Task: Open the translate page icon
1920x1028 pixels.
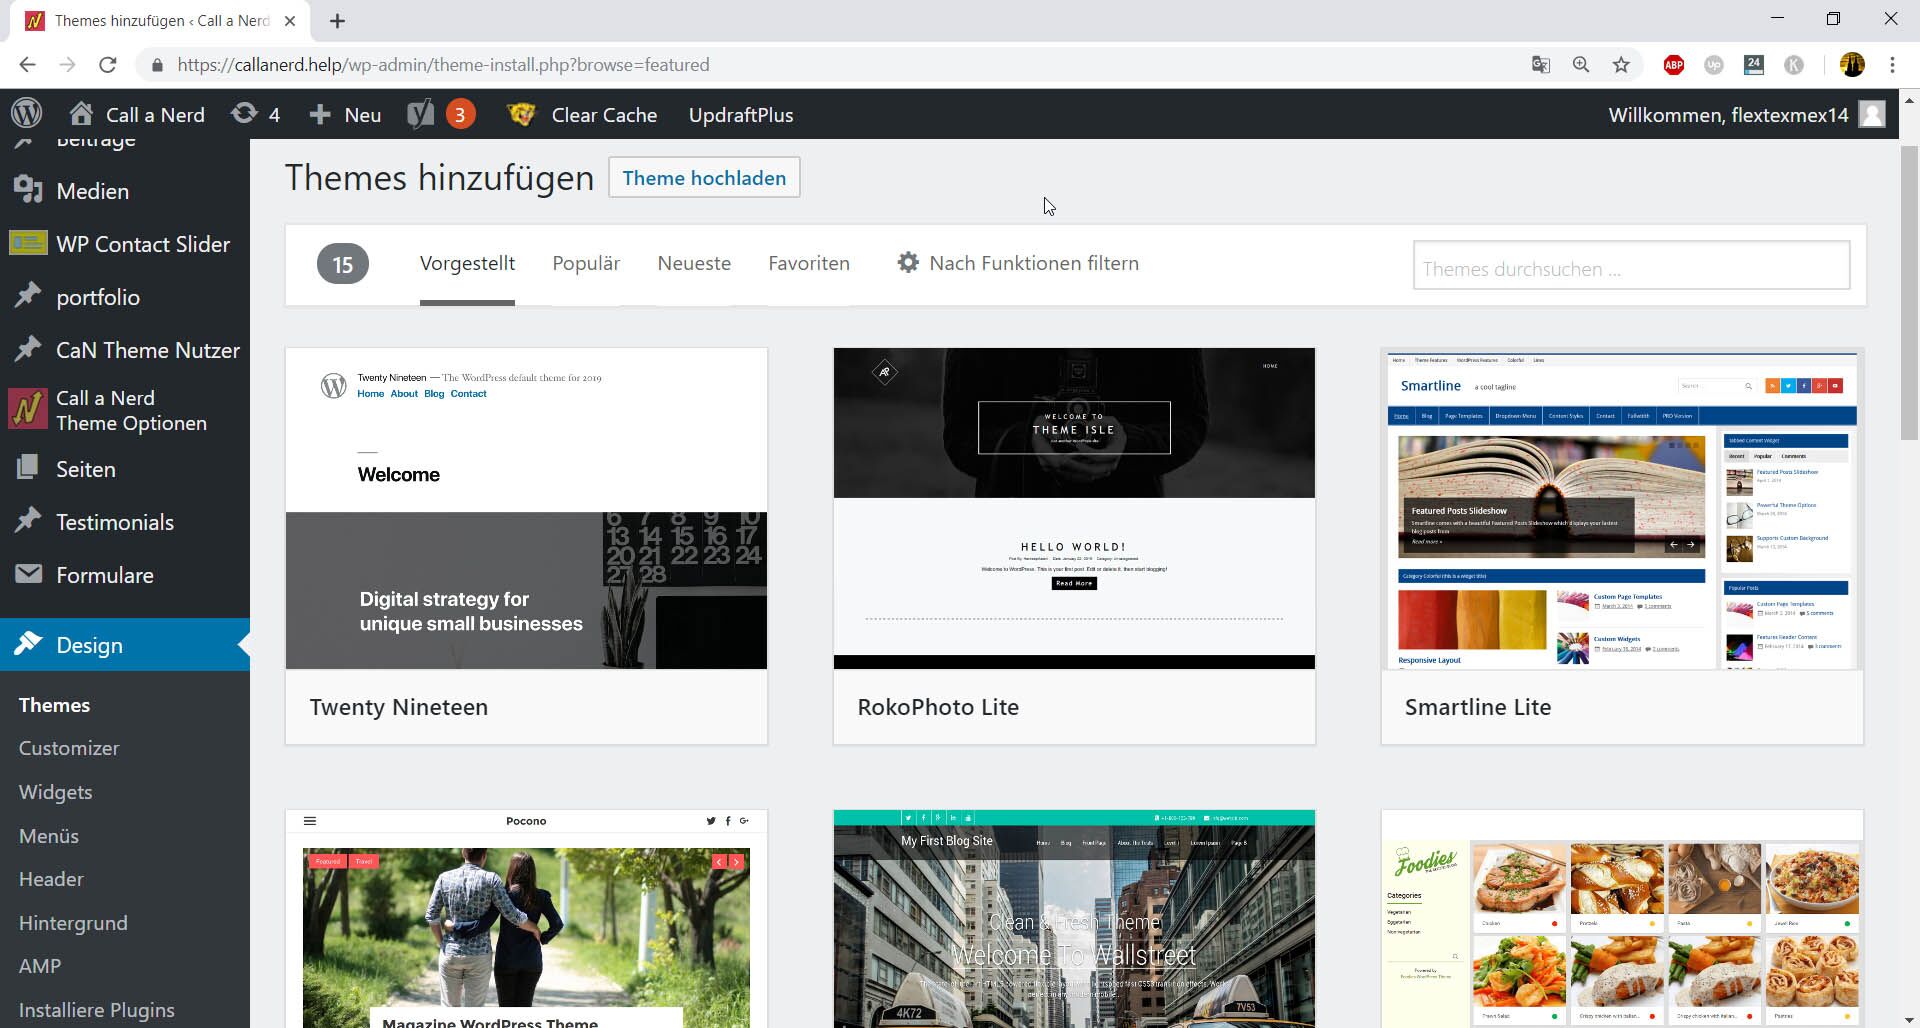Action: (x=1541, y=65)
